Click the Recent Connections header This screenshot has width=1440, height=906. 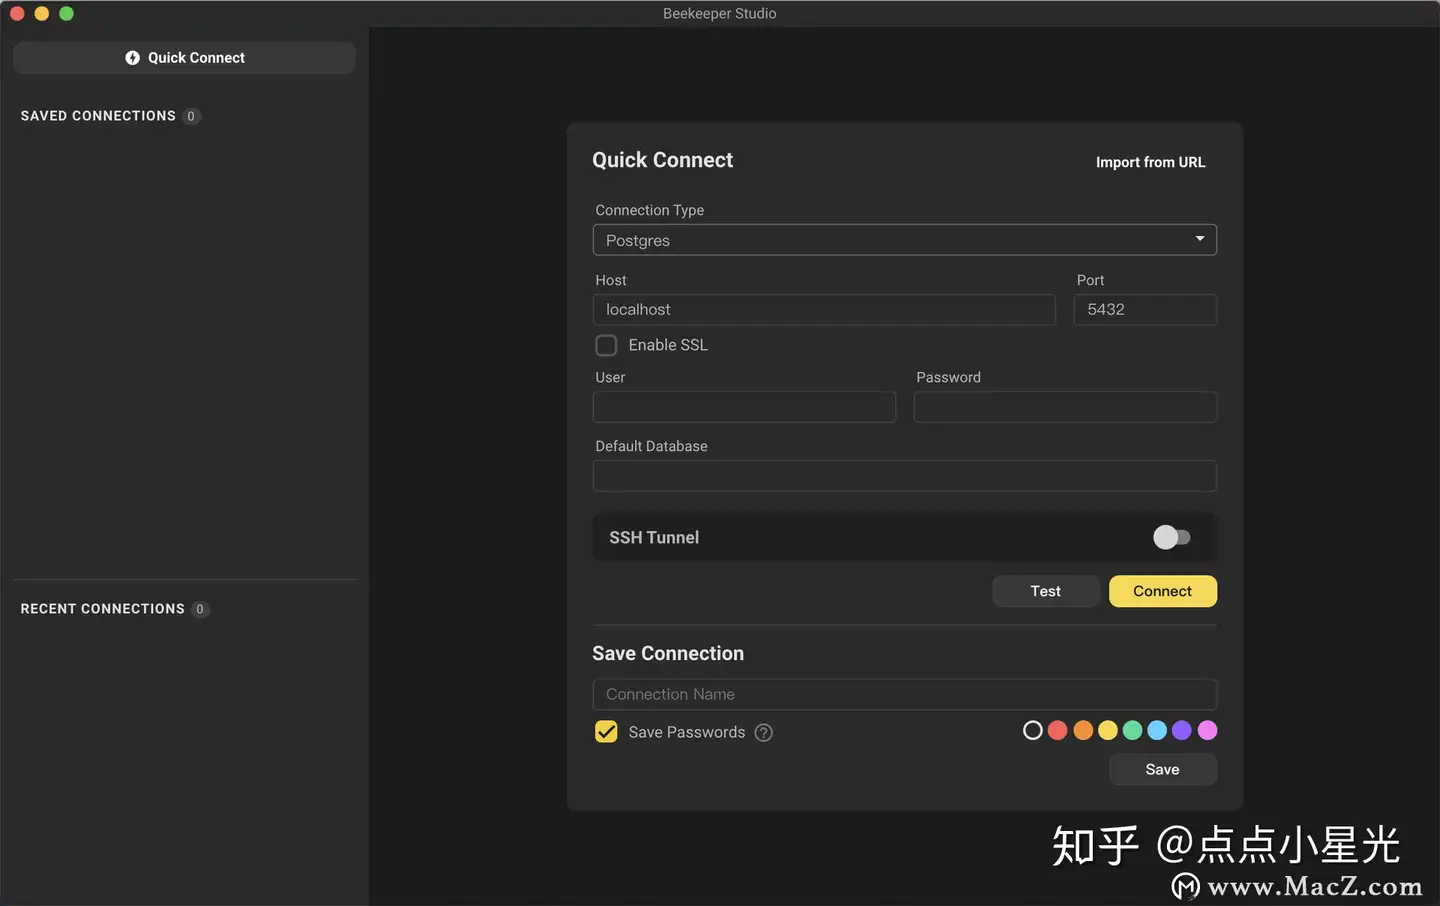point(102,609)
